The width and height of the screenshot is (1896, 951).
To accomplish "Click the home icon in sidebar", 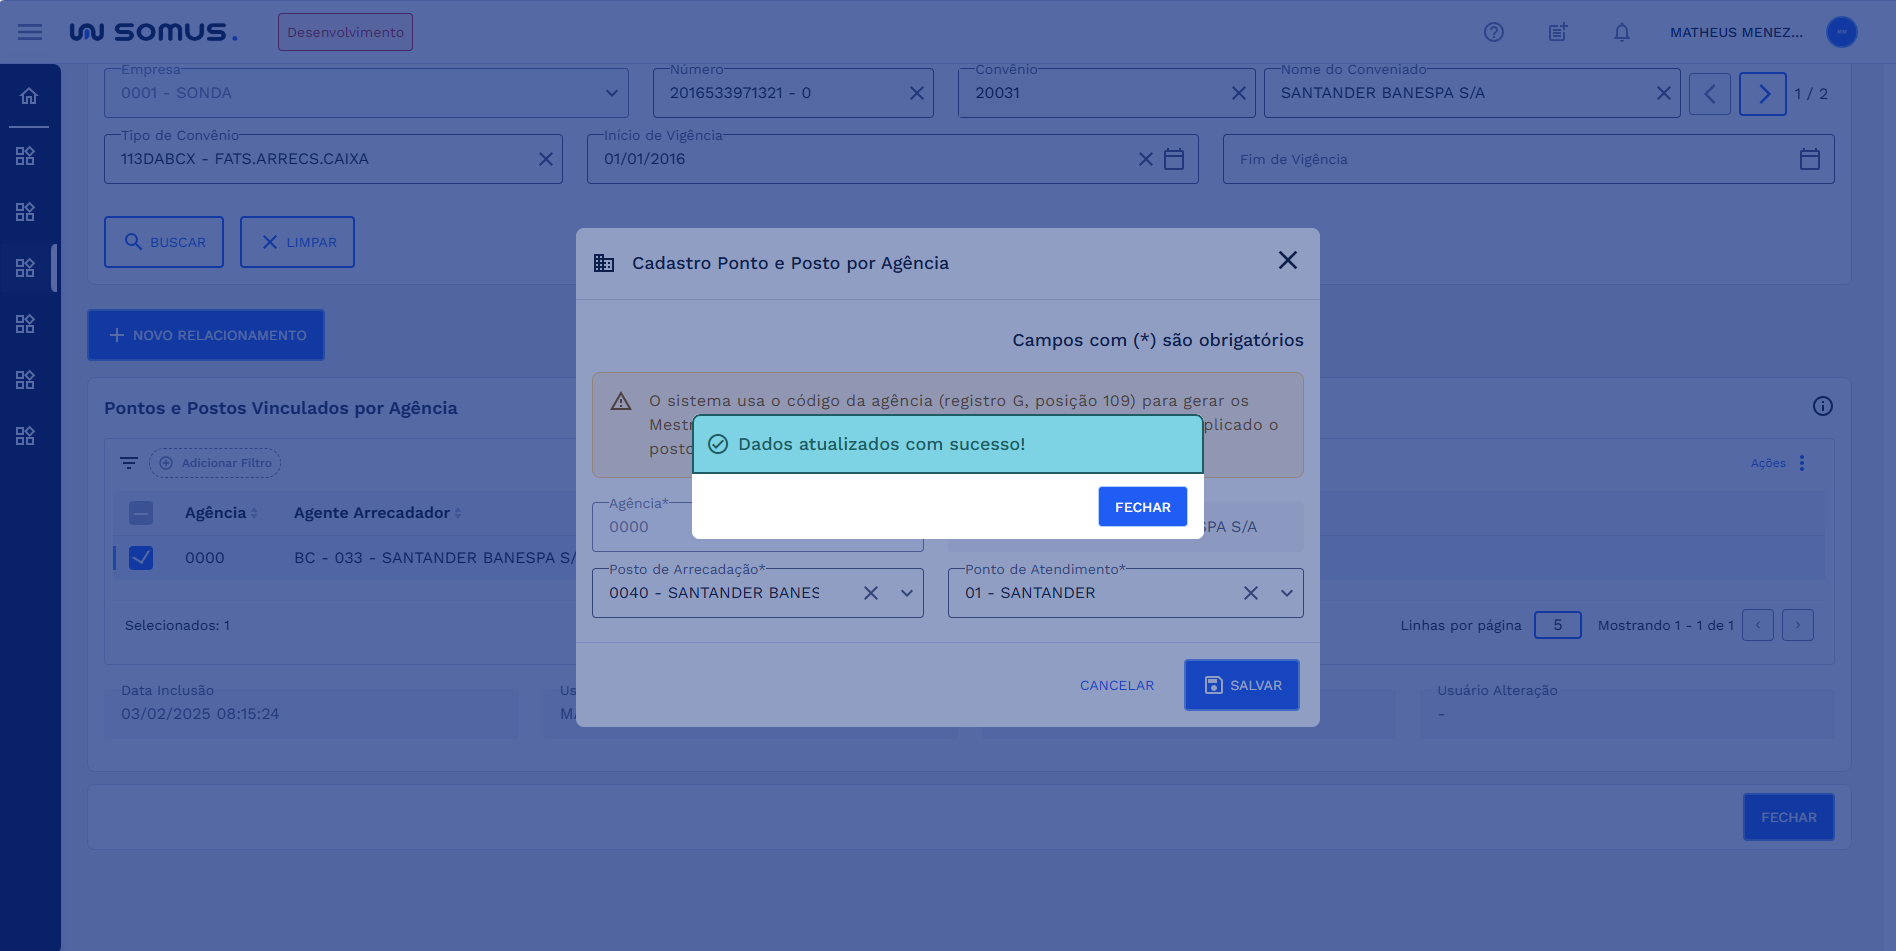I will pos(29,96).
